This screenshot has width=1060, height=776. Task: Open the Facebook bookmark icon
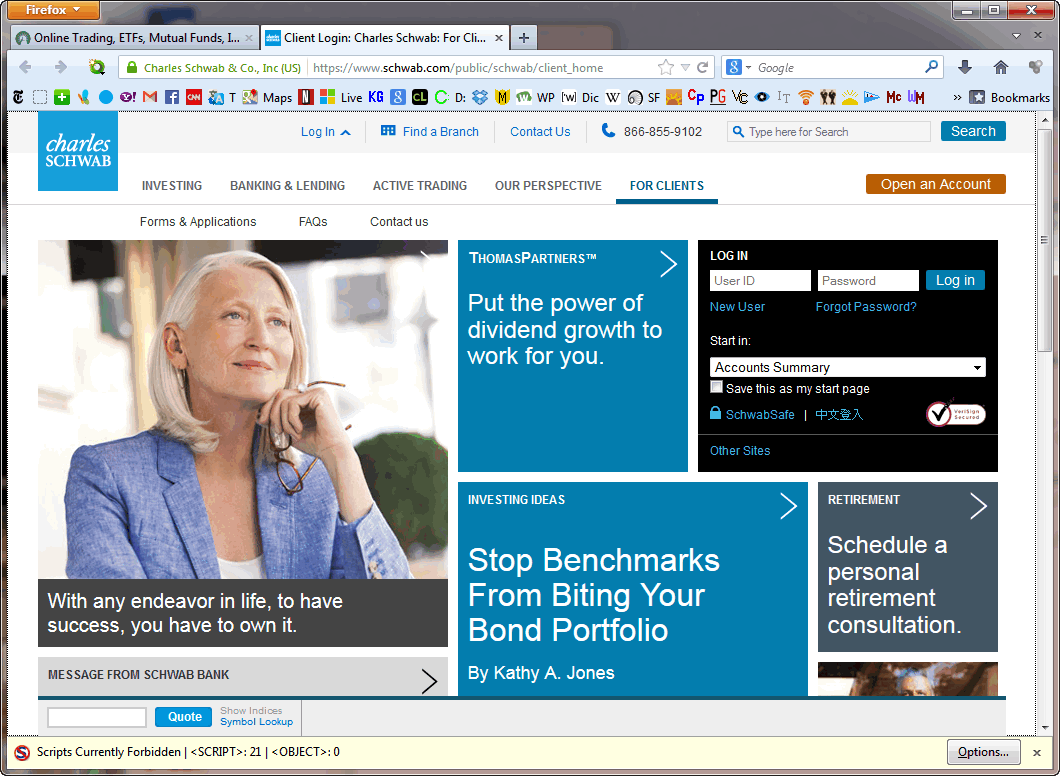(x=172, y=97)
